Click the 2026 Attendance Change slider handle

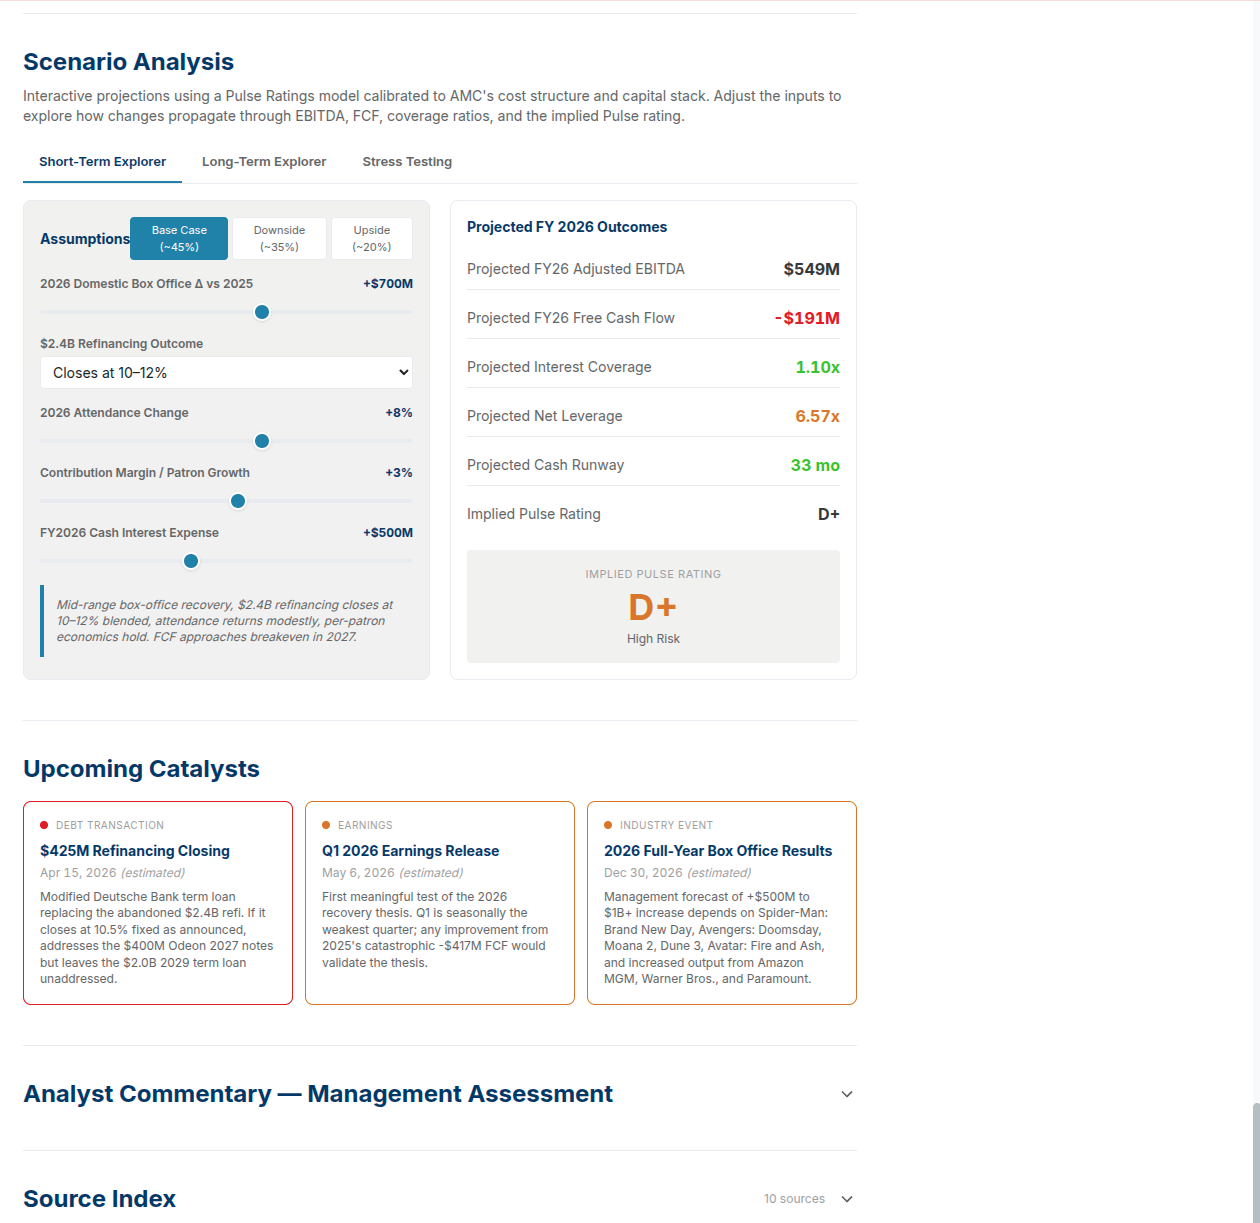point(262,441)
